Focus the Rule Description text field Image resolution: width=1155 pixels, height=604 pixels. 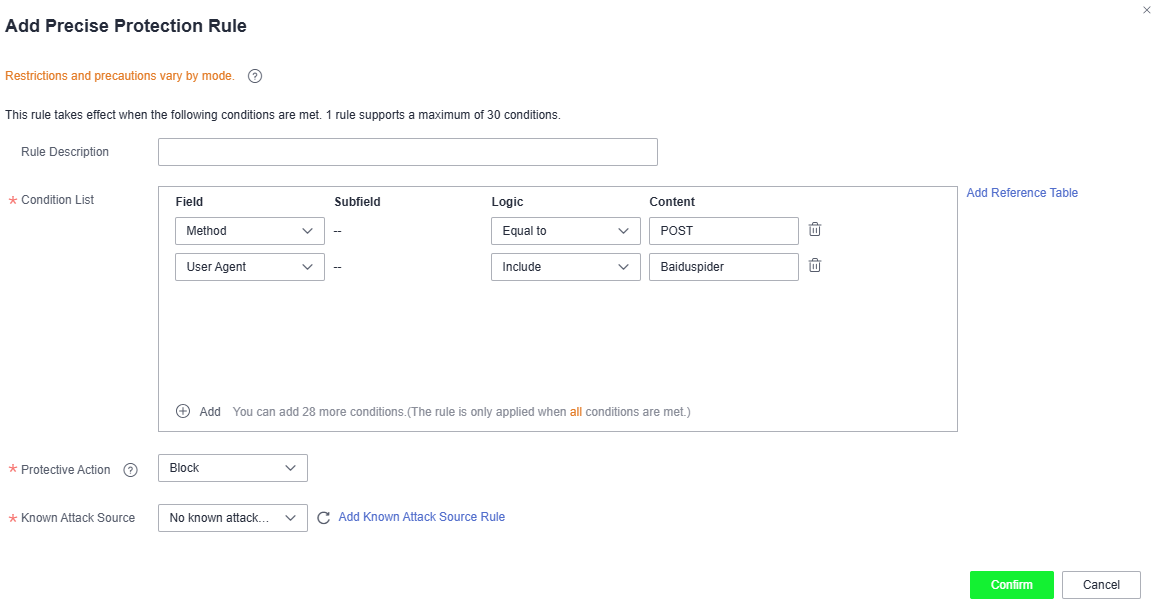(407, 152)
